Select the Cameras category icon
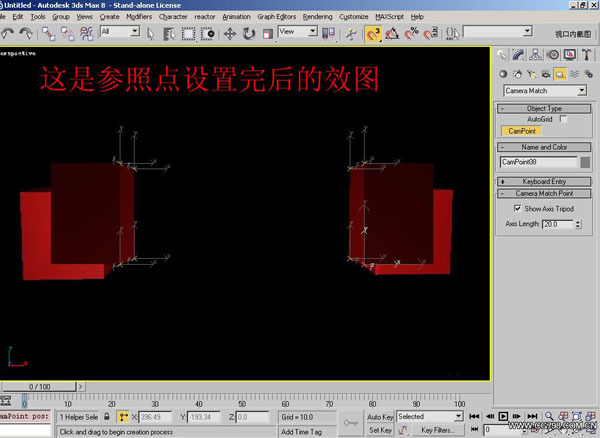The height and width of the screenshot is (438, 600). click(546, 74)
